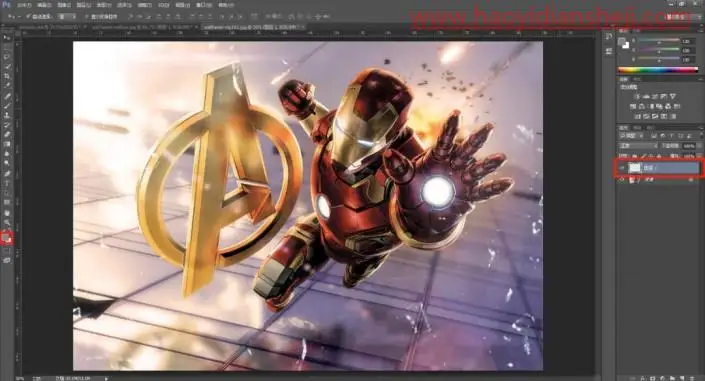
Task: Switch to the Paths panel tab
Action: click(x=650, y=128)
